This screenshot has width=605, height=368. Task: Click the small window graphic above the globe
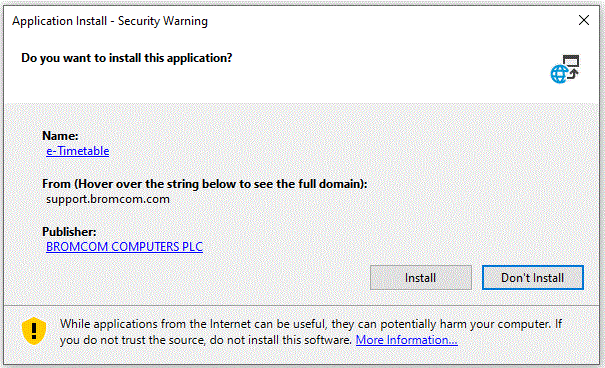coord(571,61)
